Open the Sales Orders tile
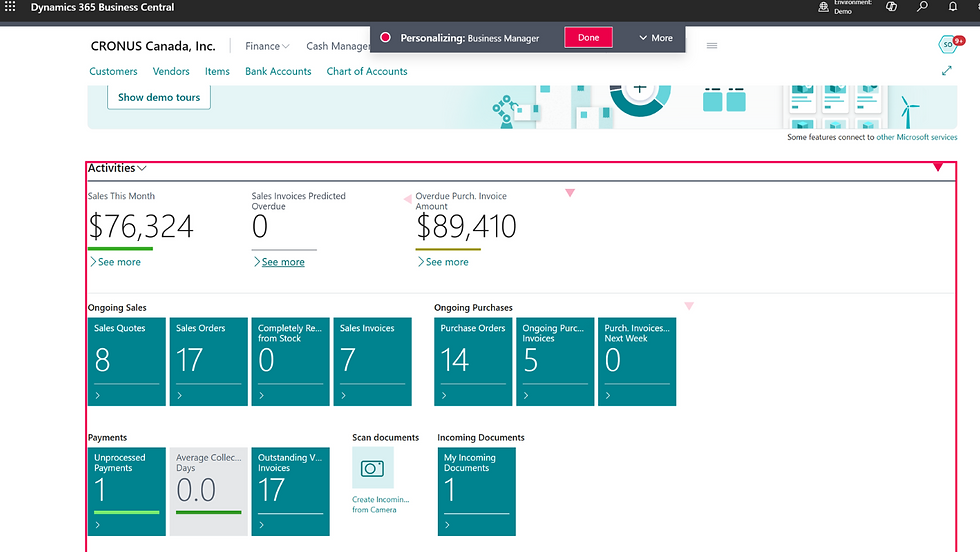 pyautogui.click(x=209, y=361)
